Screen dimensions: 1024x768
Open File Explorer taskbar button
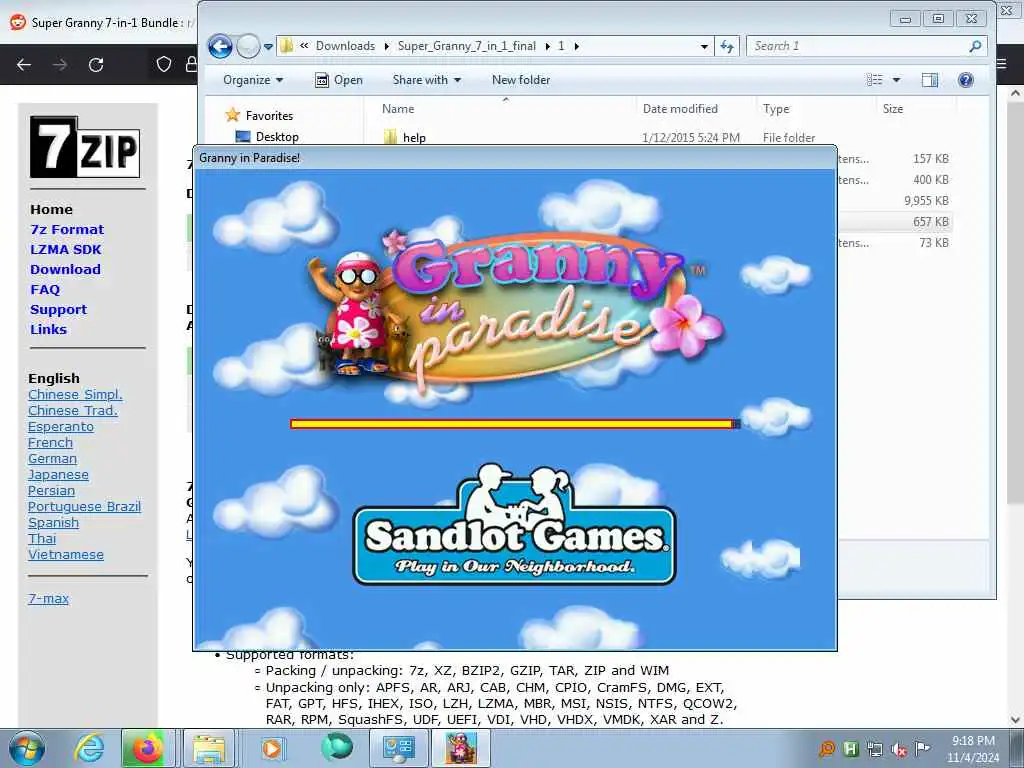[x=208, y=748]
